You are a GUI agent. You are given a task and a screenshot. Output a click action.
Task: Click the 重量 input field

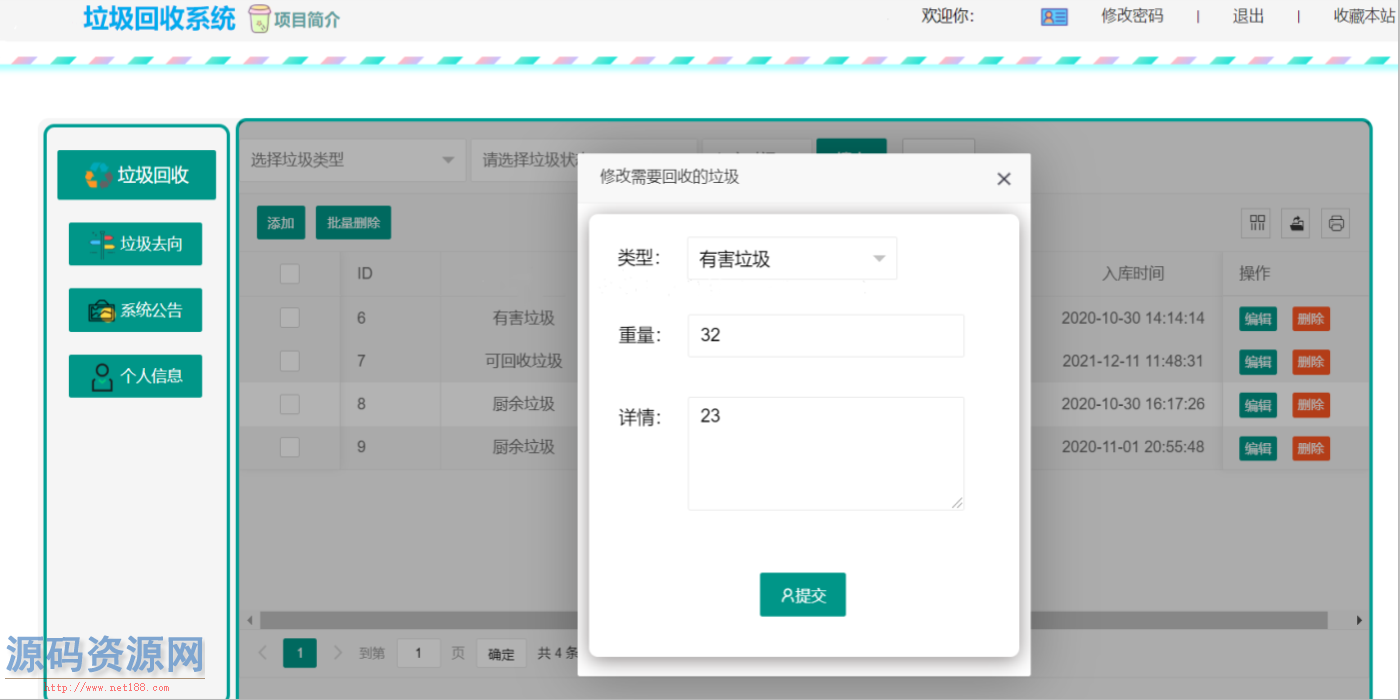pyautogui.click(x=825, y=336)
